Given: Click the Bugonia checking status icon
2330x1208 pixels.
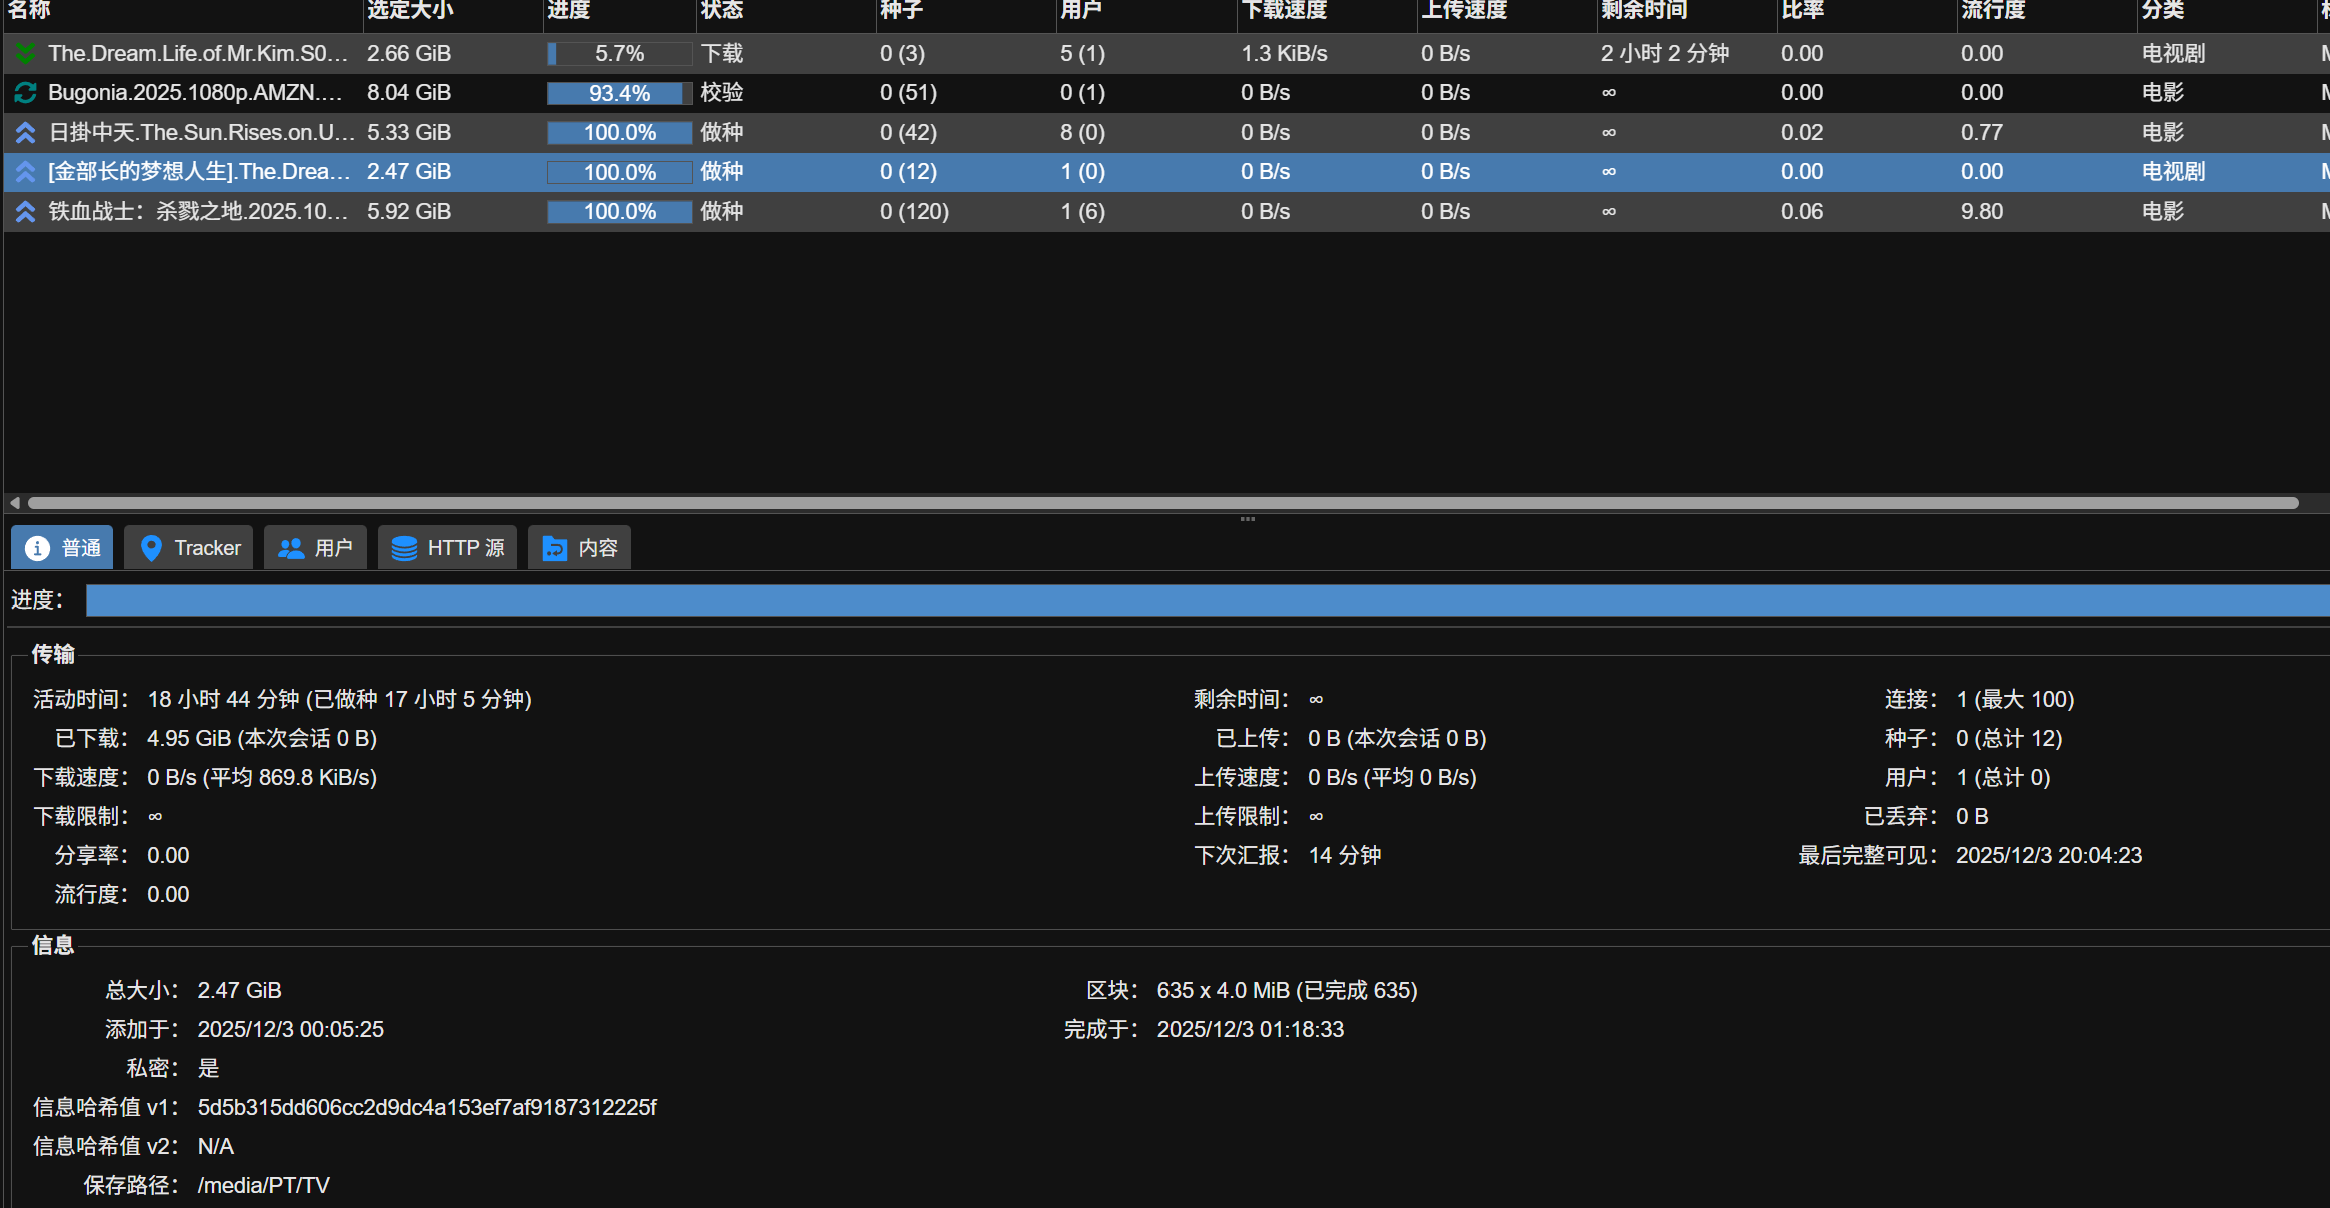Looking at the screenshot, I should 26,93.
